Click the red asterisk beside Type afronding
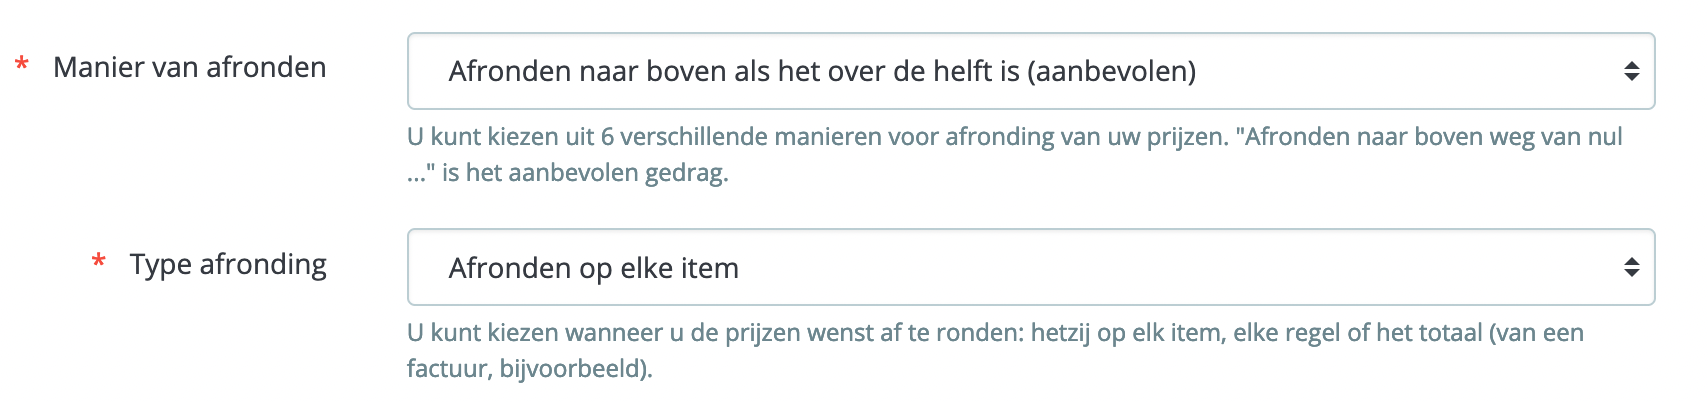This screenshot has width=1708, height=402. [98, 262]
